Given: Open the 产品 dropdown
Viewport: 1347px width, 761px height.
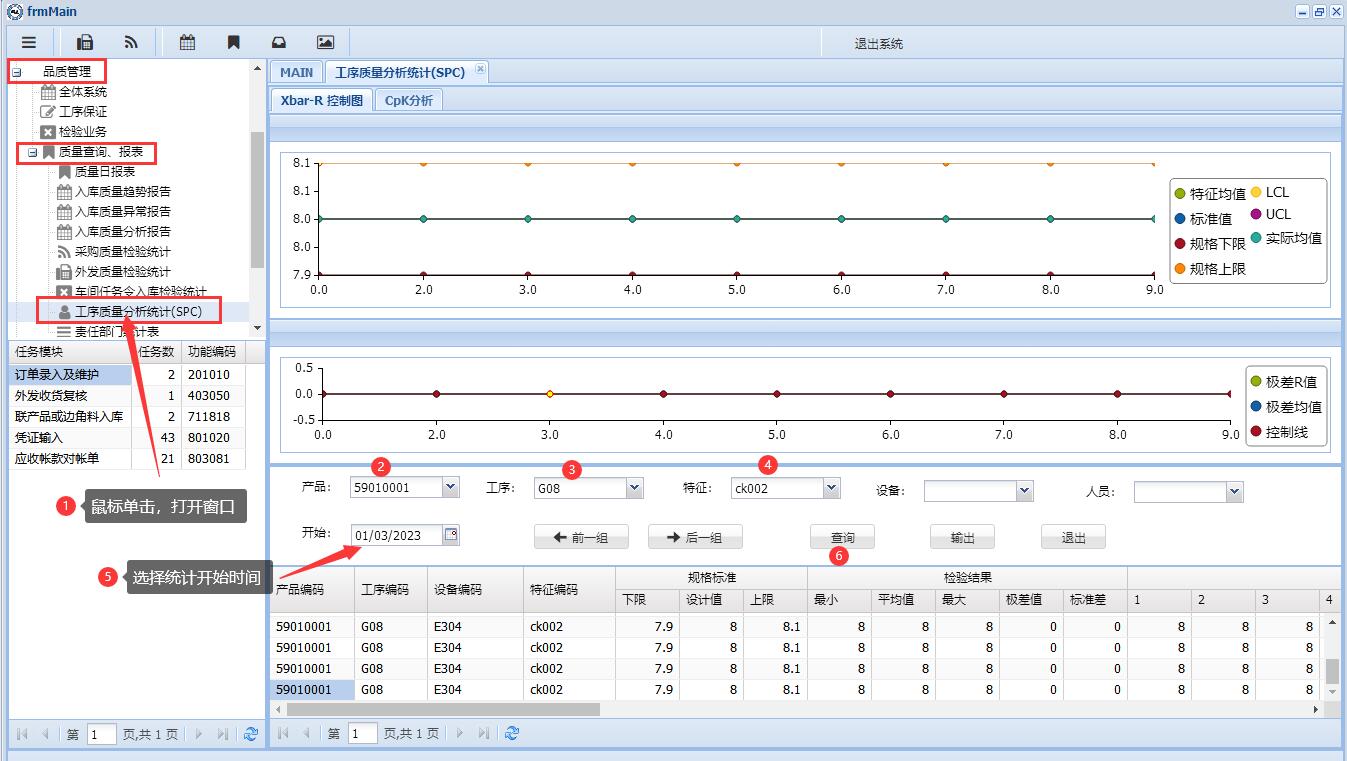Looking at the screenshot, I should pyautogui.click(x=449, y=487).
